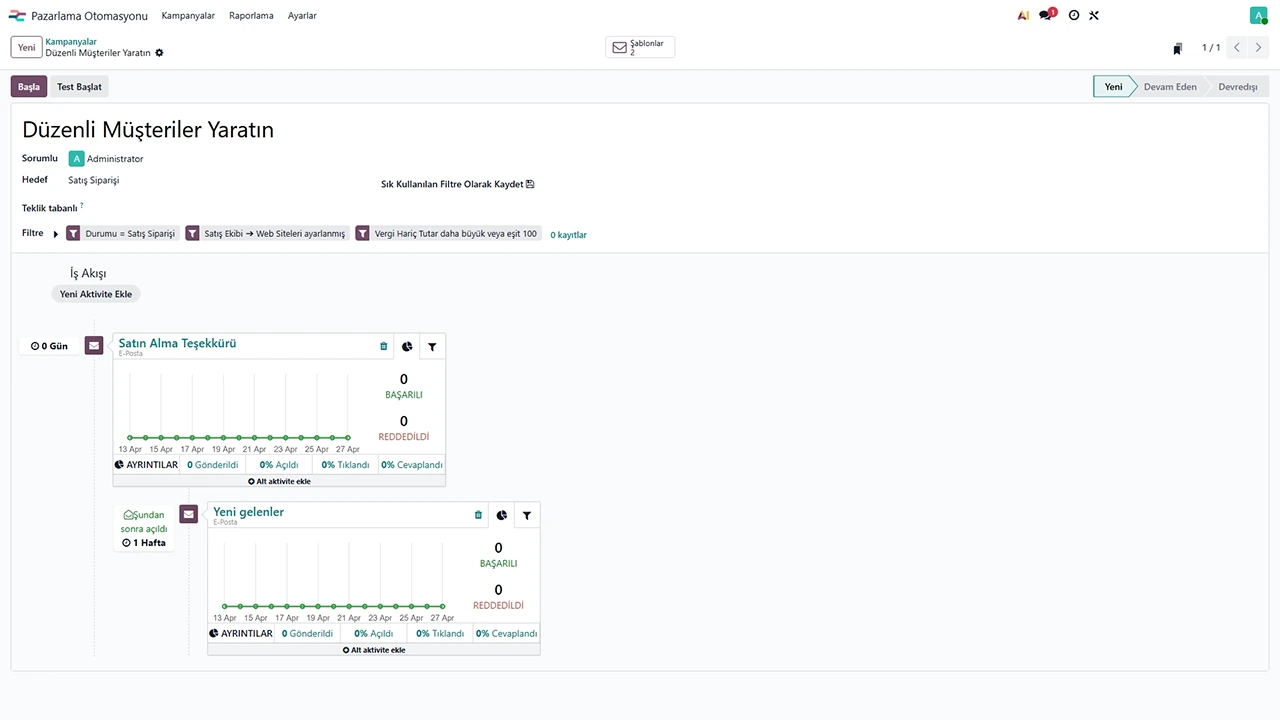The width and height of the screenshot is (1280, 720).
Task: Click the funnel icon of Durumu = Satış Siparişi
Action: point(73,233)
